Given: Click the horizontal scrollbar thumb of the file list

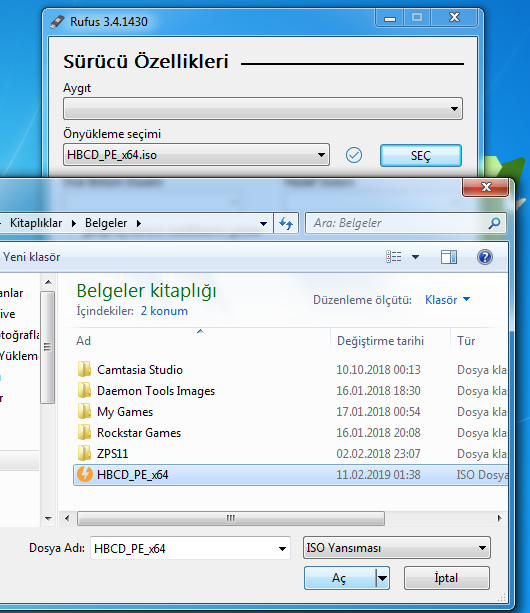Looking at the screenshot, I should click(x=231, y=518).
